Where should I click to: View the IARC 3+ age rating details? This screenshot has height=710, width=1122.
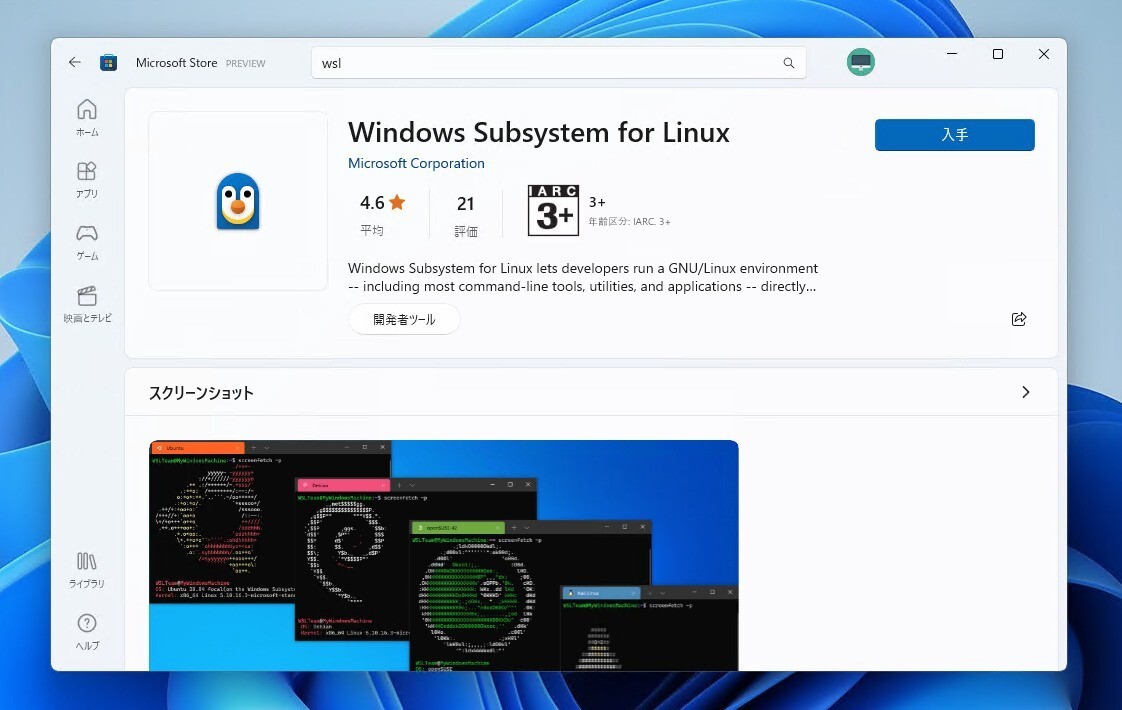553,210
